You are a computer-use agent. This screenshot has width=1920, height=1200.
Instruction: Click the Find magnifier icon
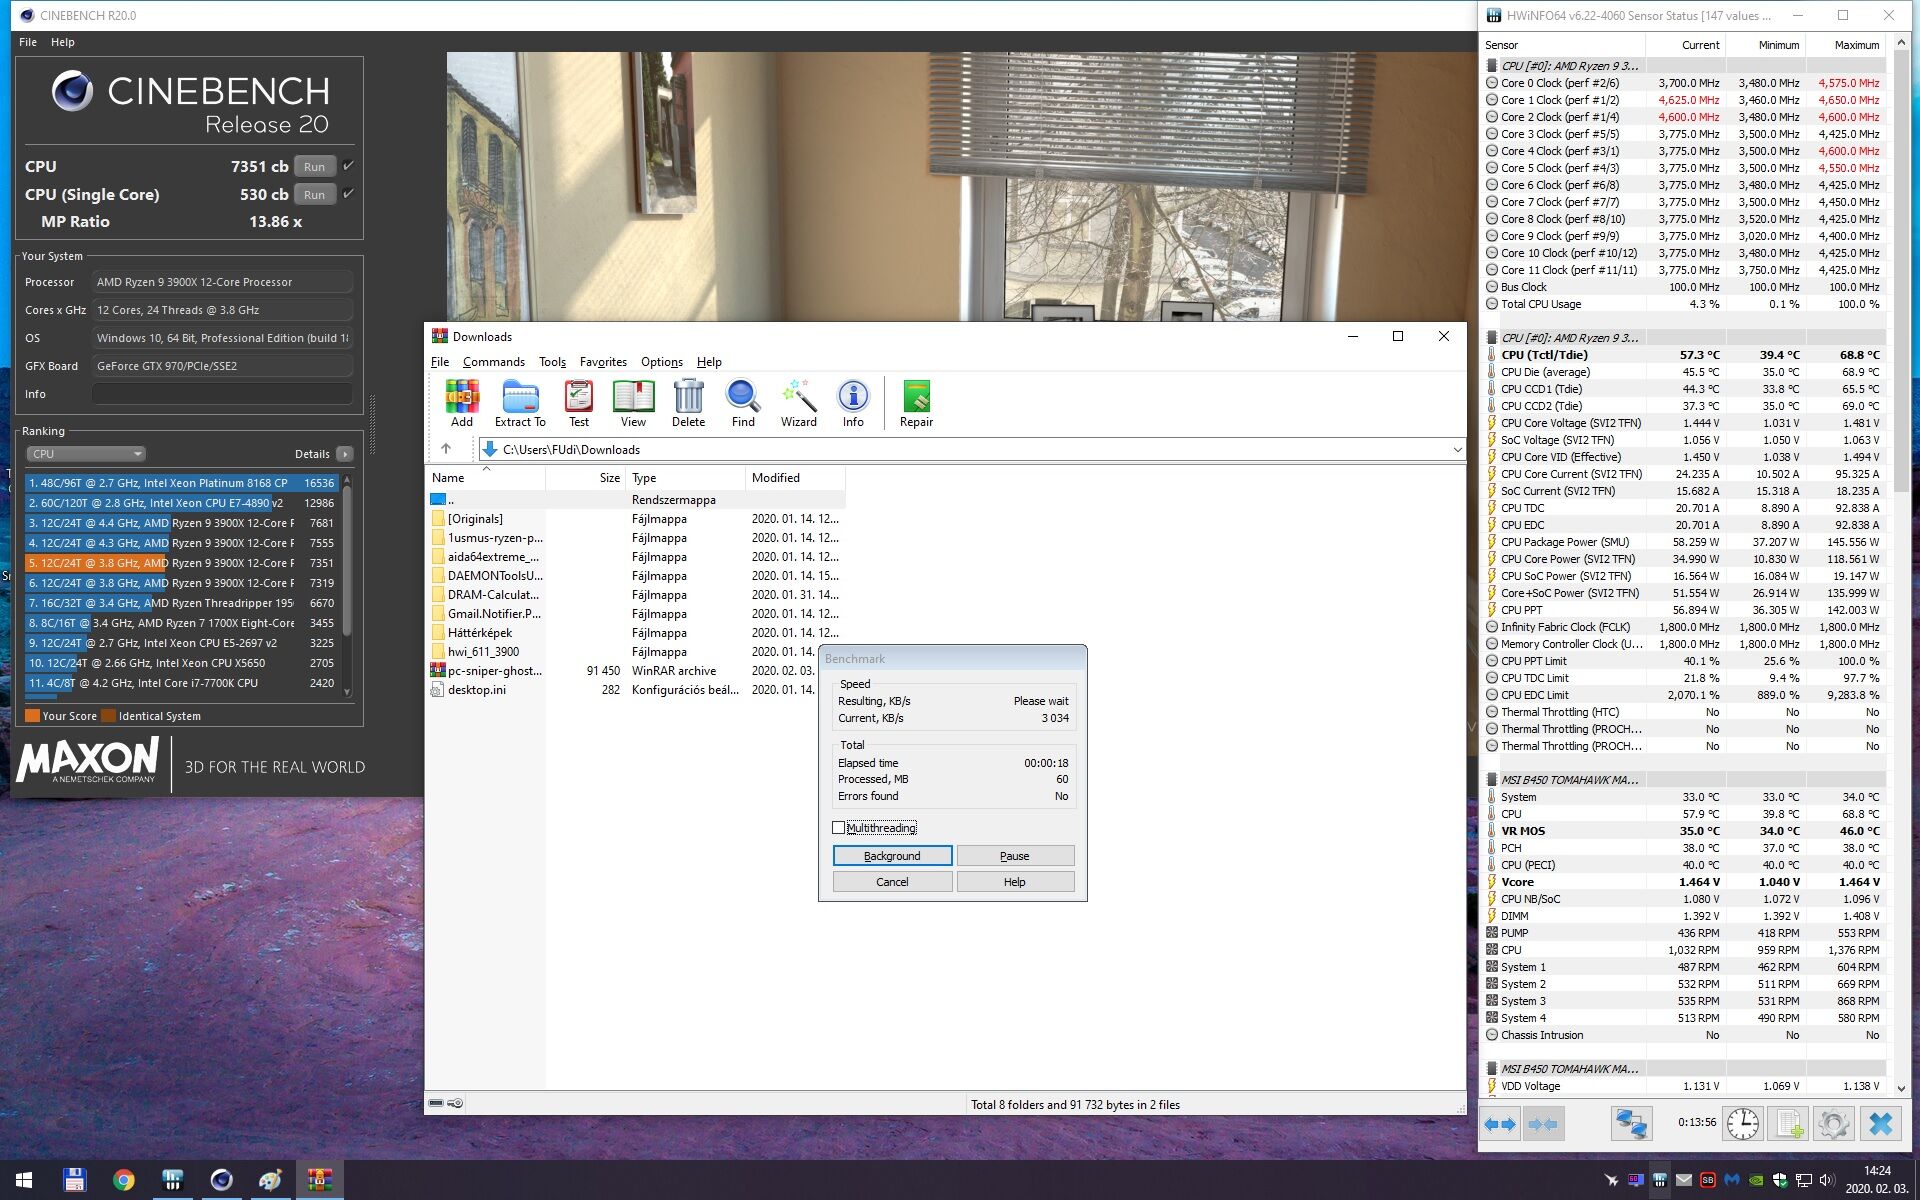pyautogui.click(x=743, y=403)
